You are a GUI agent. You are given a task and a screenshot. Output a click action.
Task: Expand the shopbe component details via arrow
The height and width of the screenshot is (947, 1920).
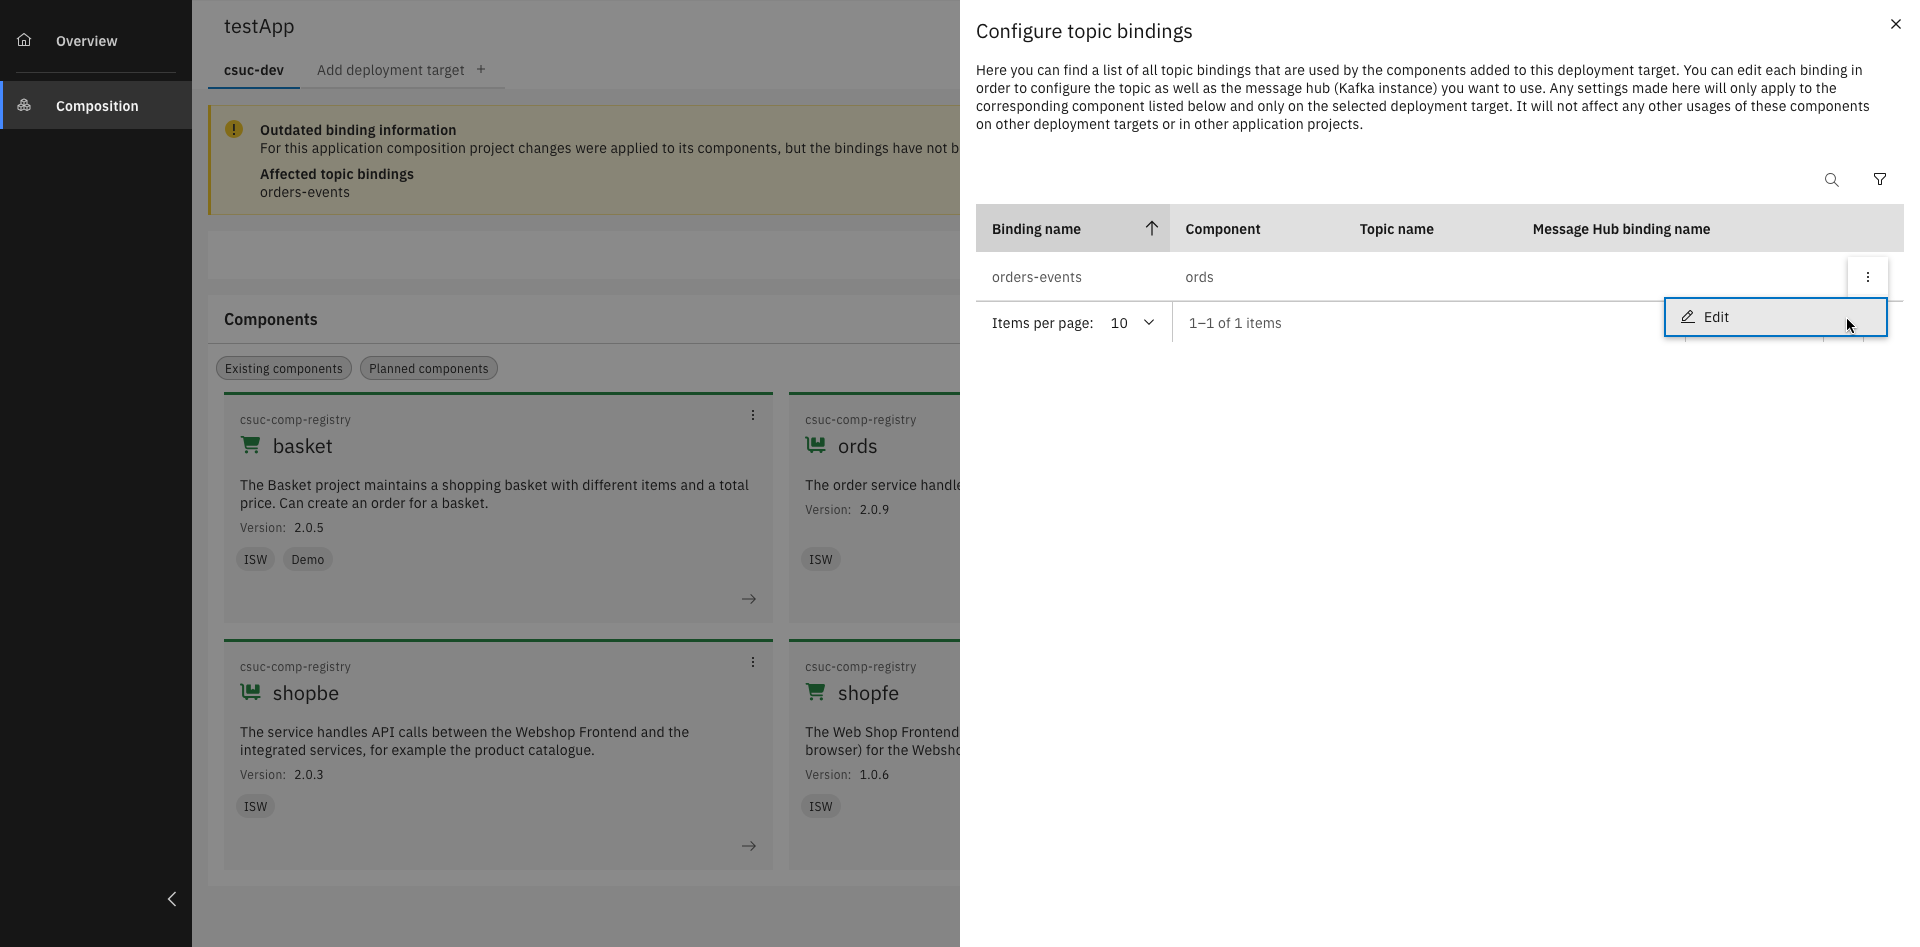[x=749, y=845]
